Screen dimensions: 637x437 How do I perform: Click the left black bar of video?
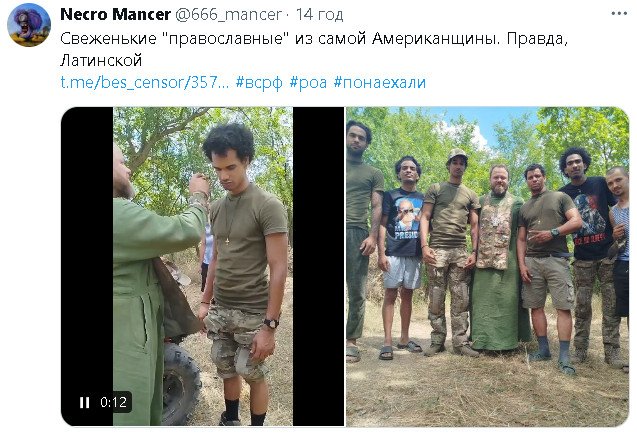click(87, 266)
